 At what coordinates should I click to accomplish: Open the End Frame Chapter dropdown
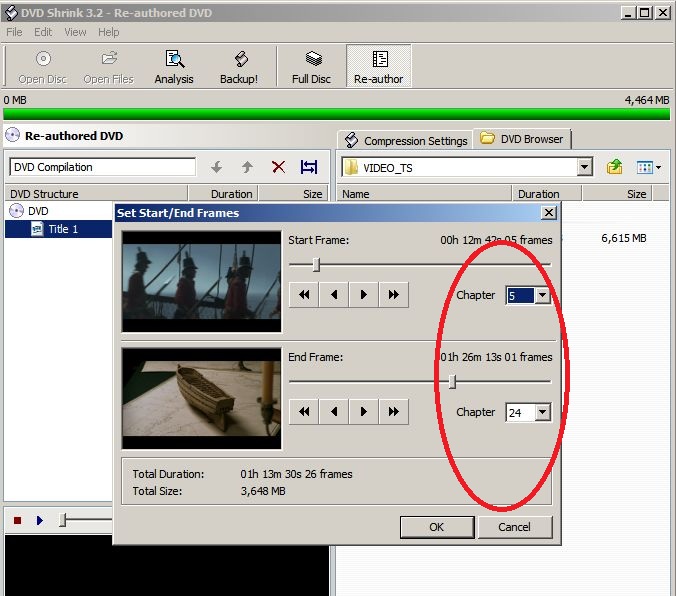542,412
